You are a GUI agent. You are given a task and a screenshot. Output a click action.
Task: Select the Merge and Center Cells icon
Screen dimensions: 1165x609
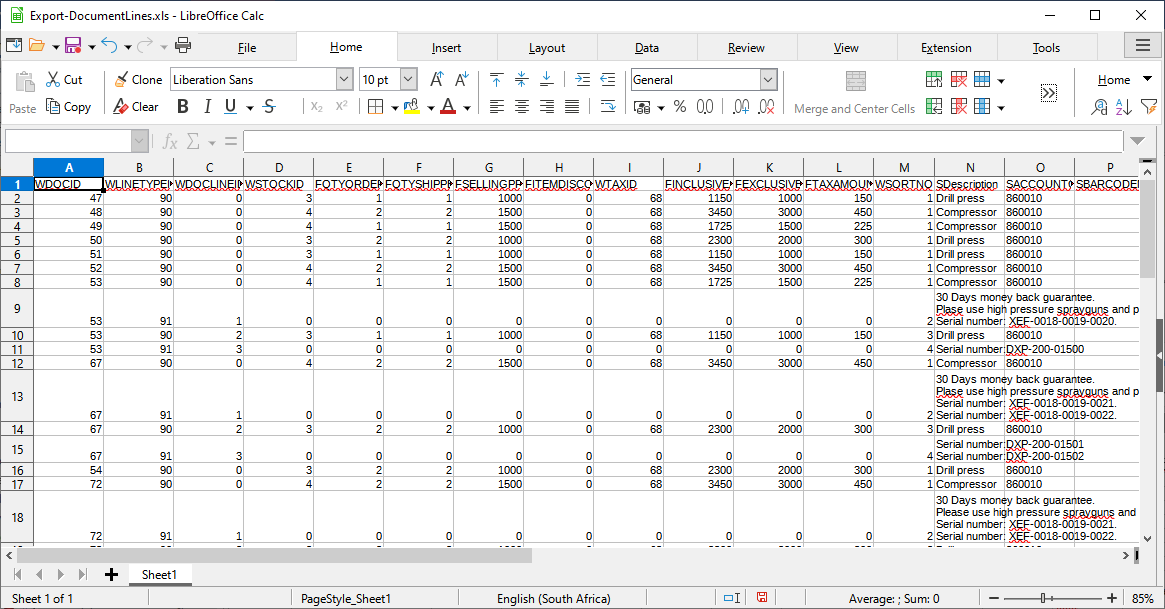pos(854,82)
